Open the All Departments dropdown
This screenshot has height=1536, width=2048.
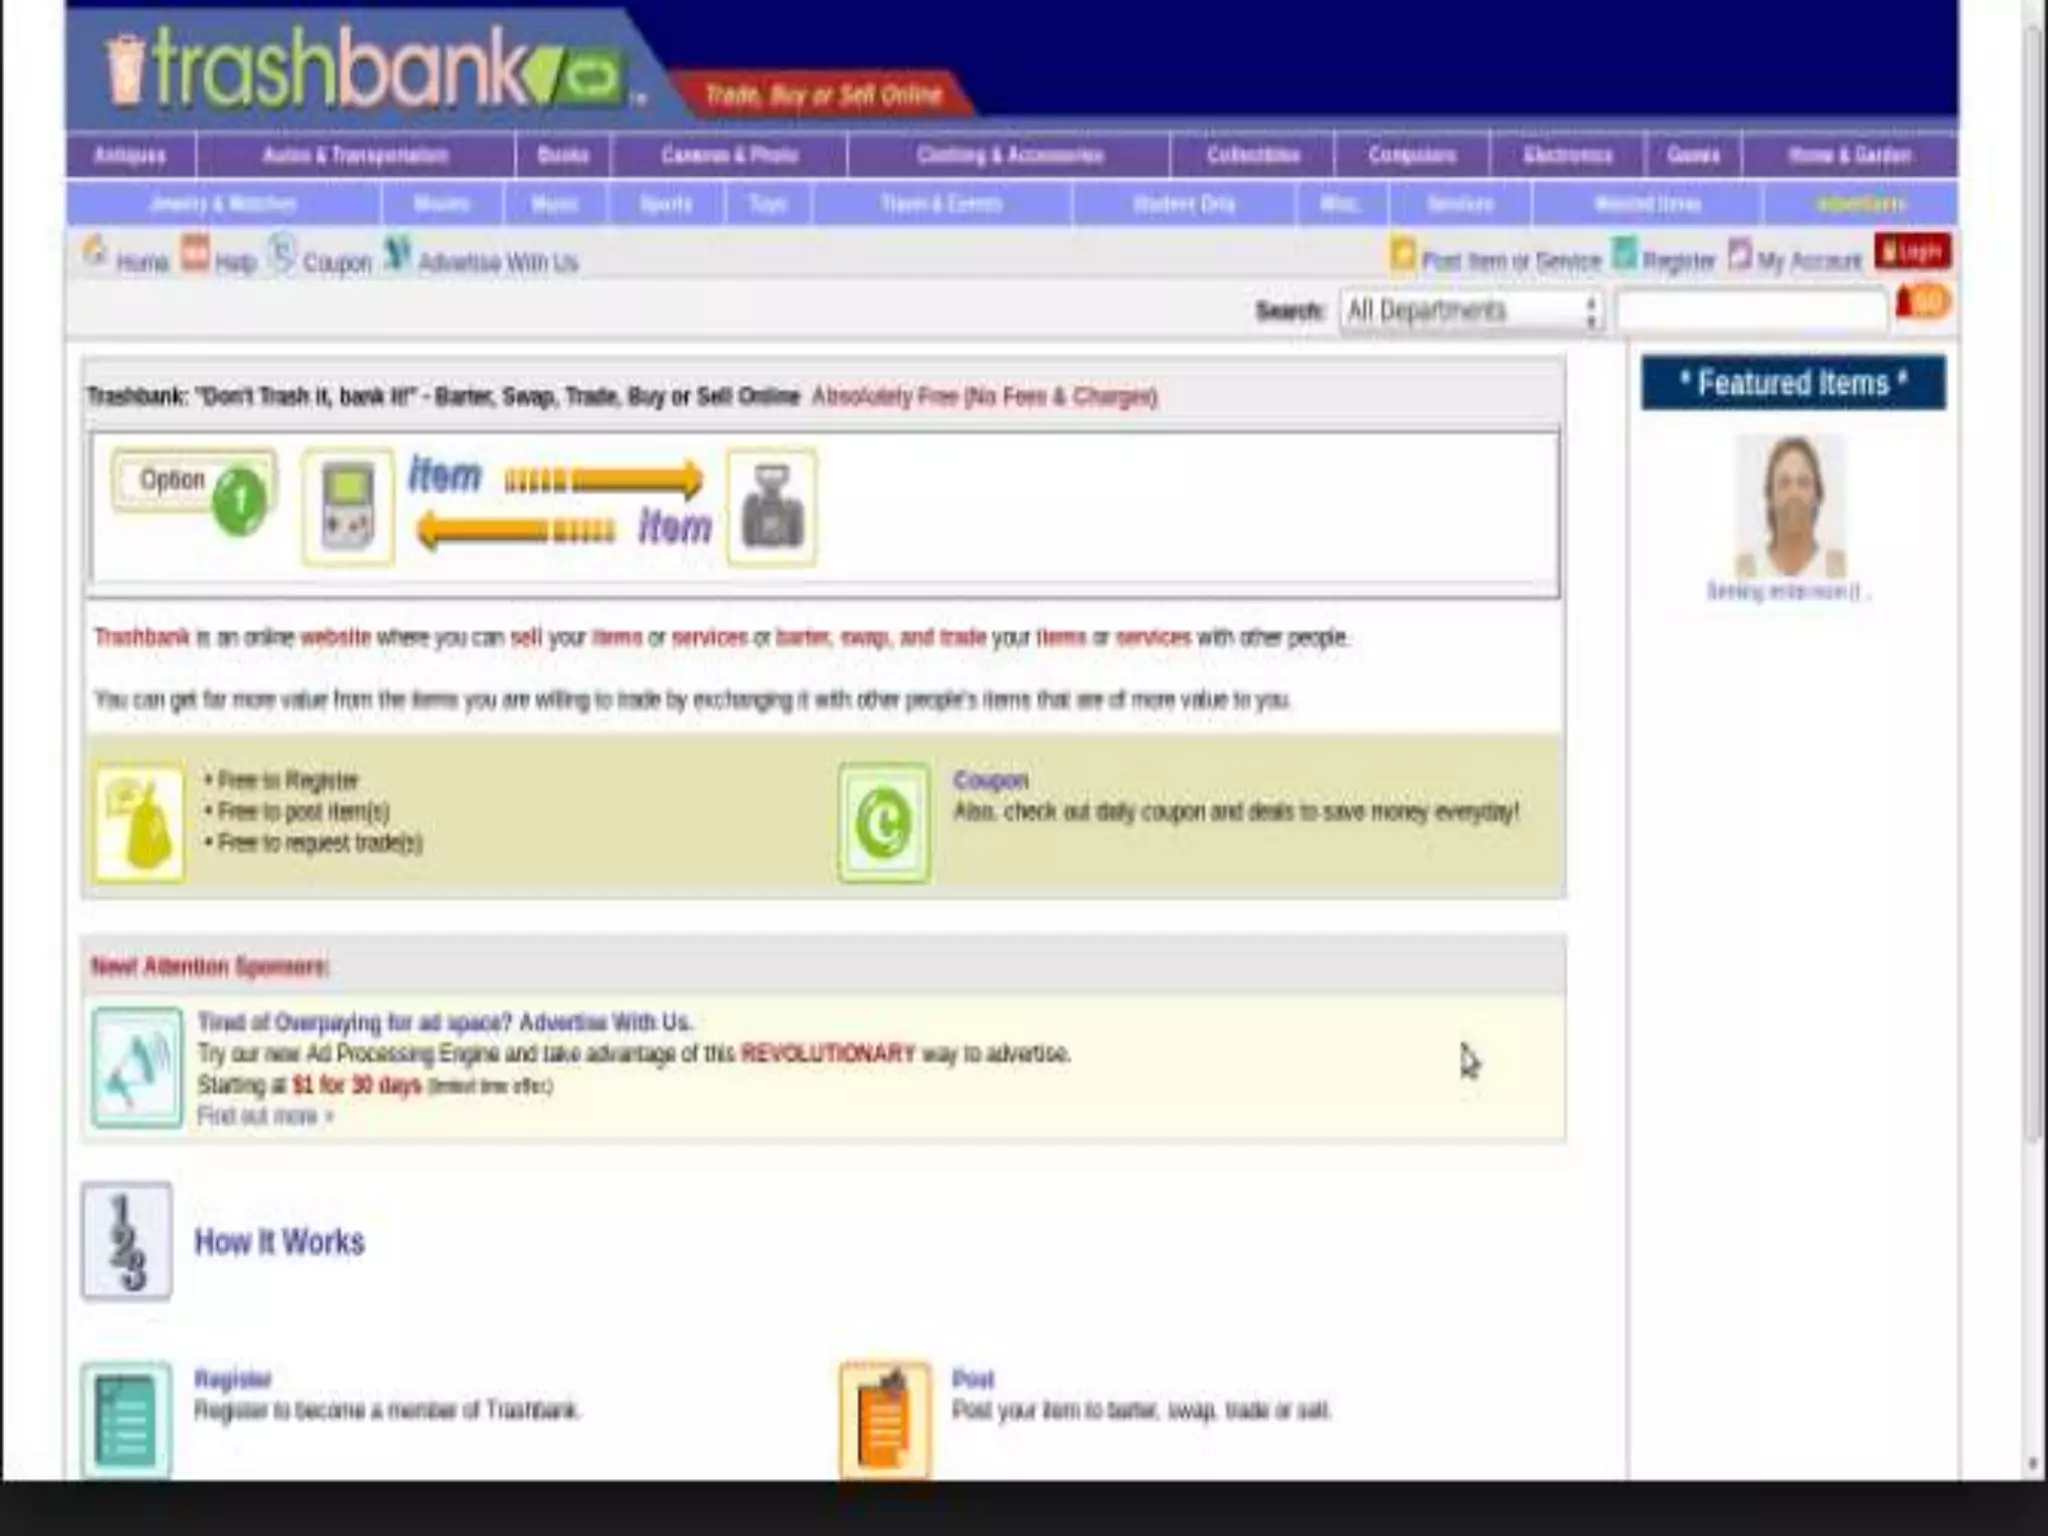pyautogui.click(x=1471, y=311)
